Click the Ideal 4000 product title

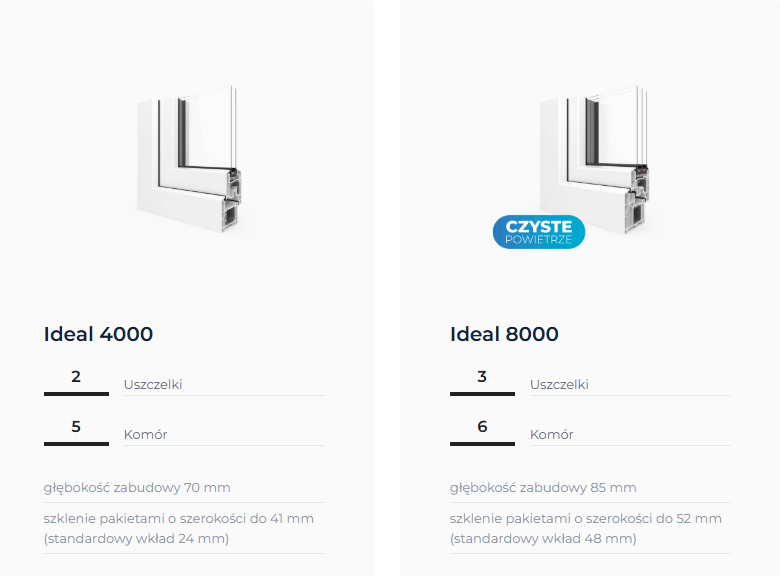(x=98, y=334)
